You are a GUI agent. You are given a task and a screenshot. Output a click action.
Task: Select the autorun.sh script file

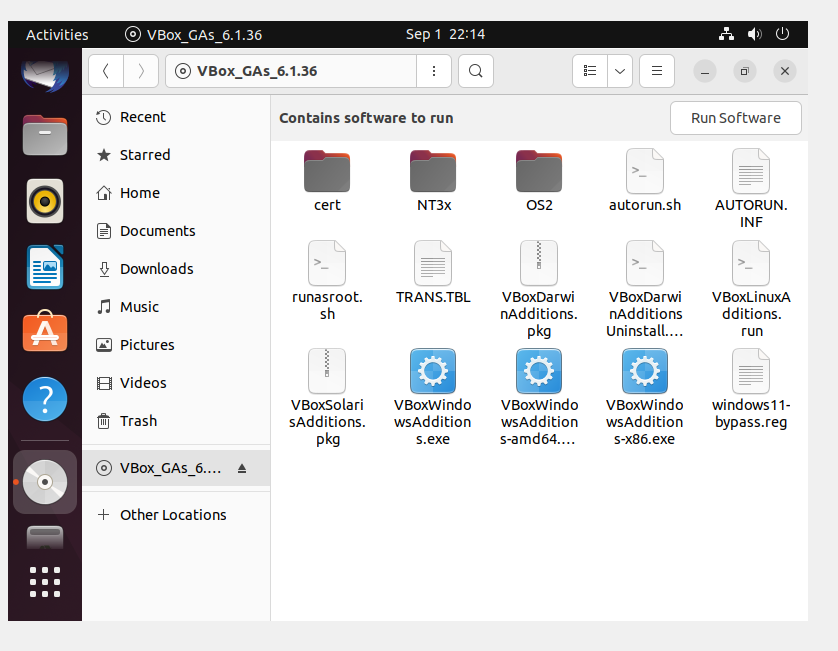(x=645, y=182)
